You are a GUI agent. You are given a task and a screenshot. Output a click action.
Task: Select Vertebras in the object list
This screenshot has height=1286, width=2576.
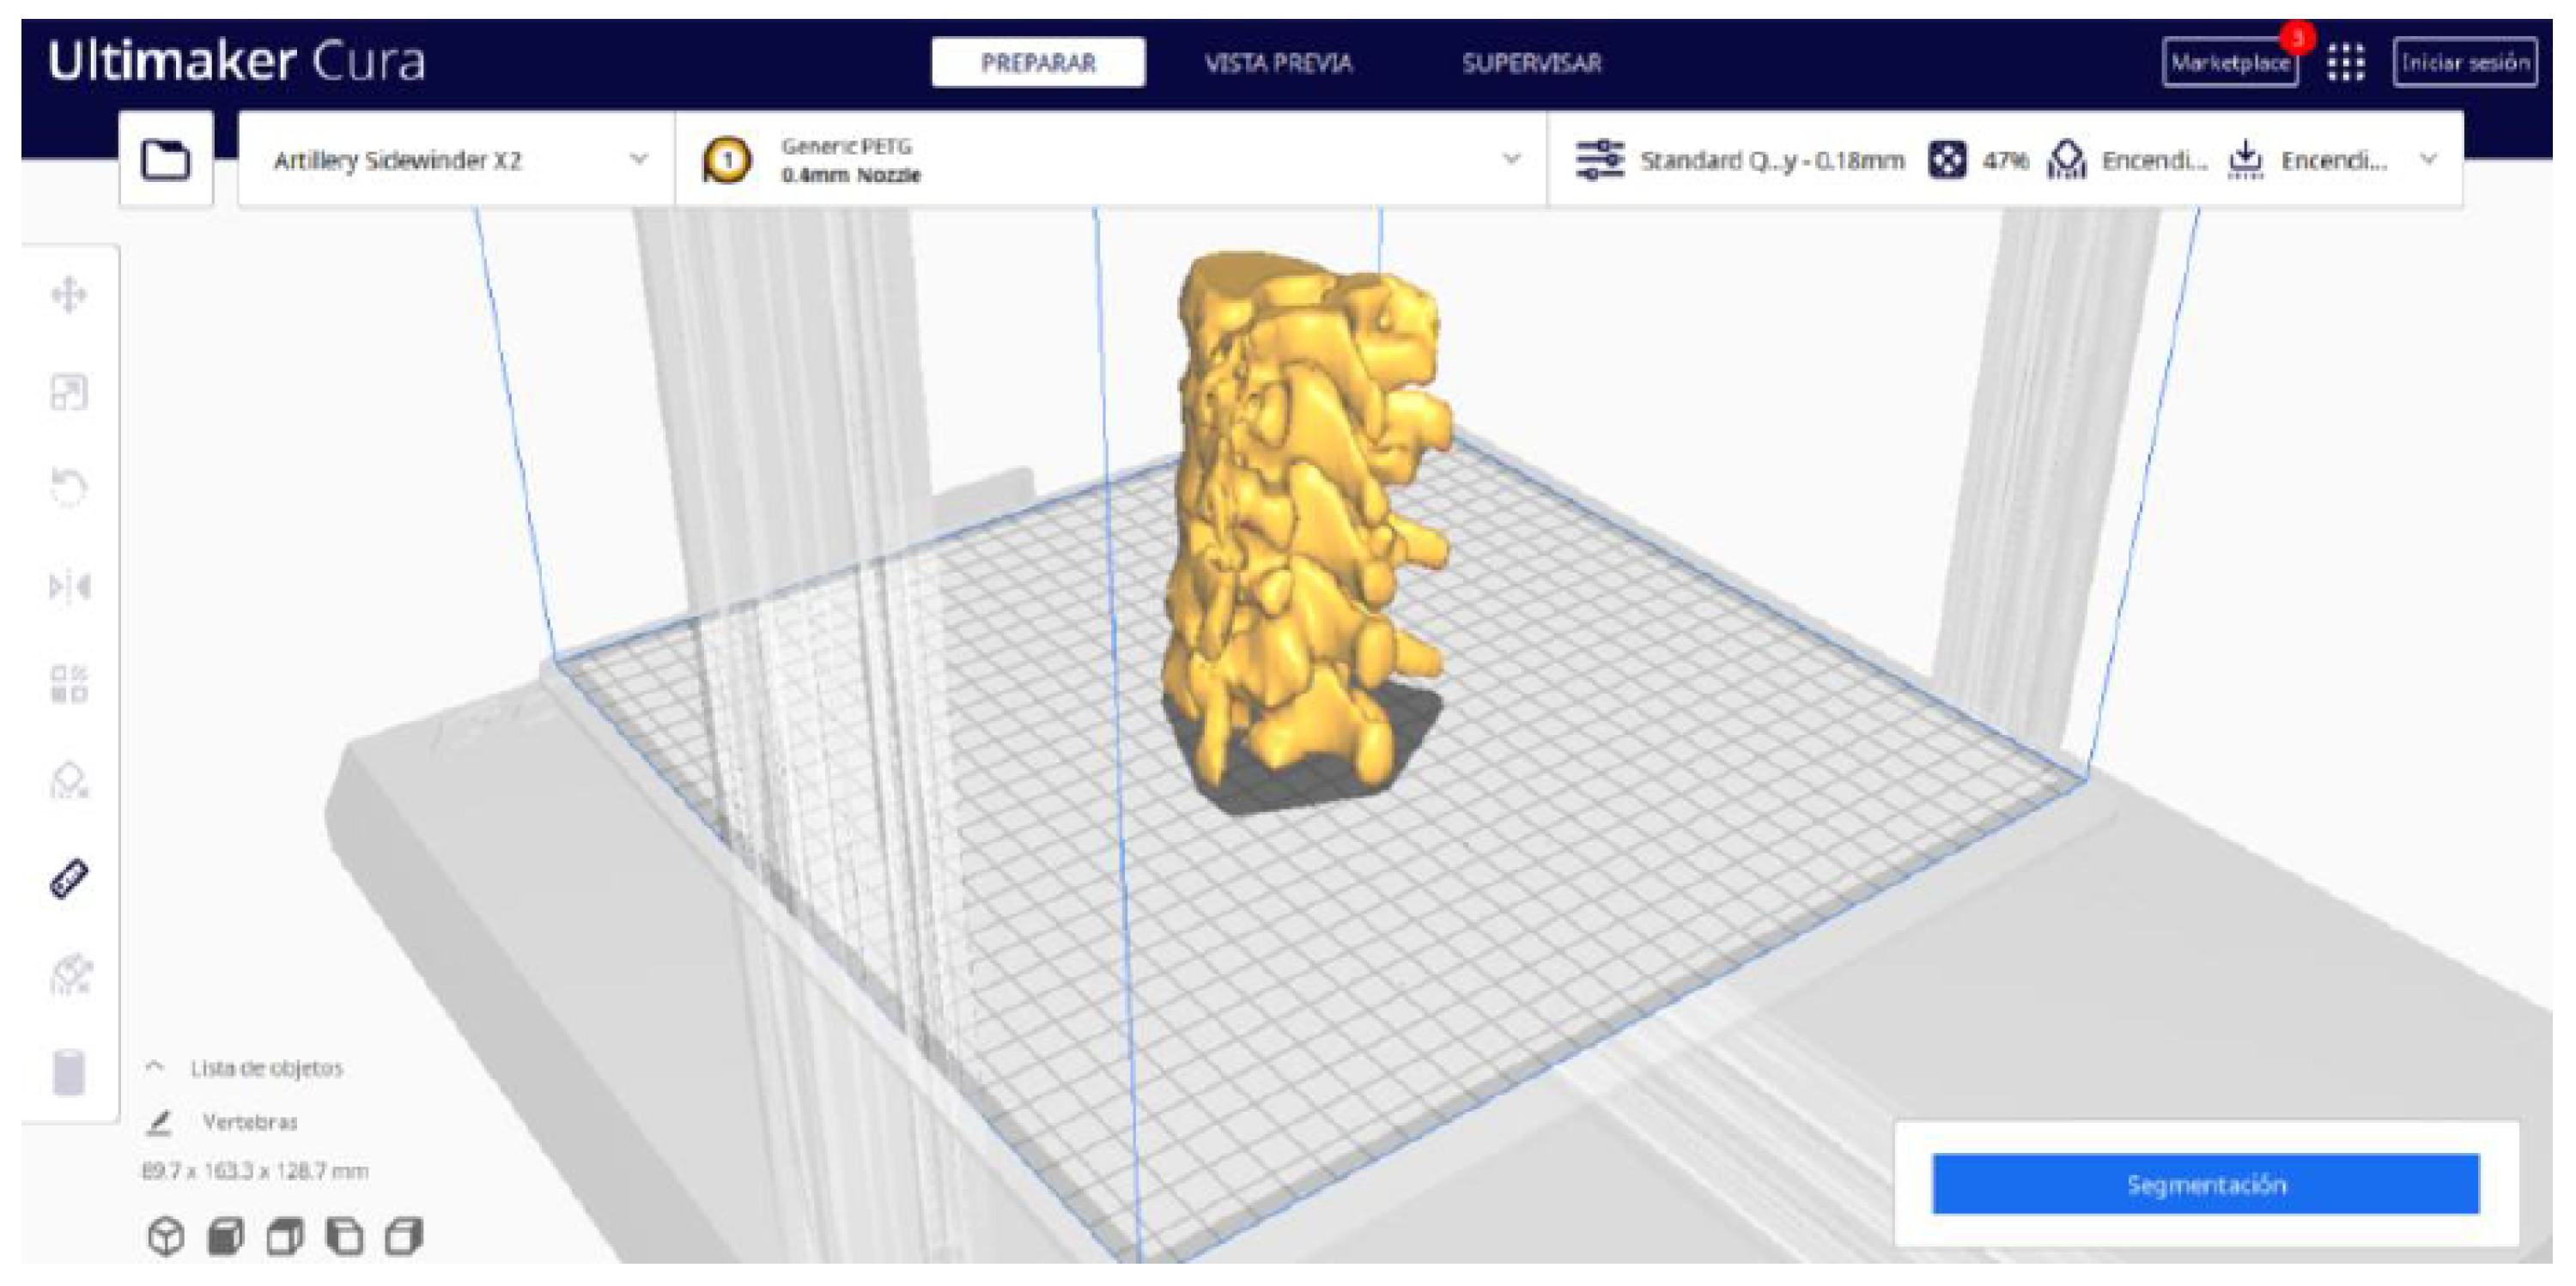click(x=250, y=1122)
